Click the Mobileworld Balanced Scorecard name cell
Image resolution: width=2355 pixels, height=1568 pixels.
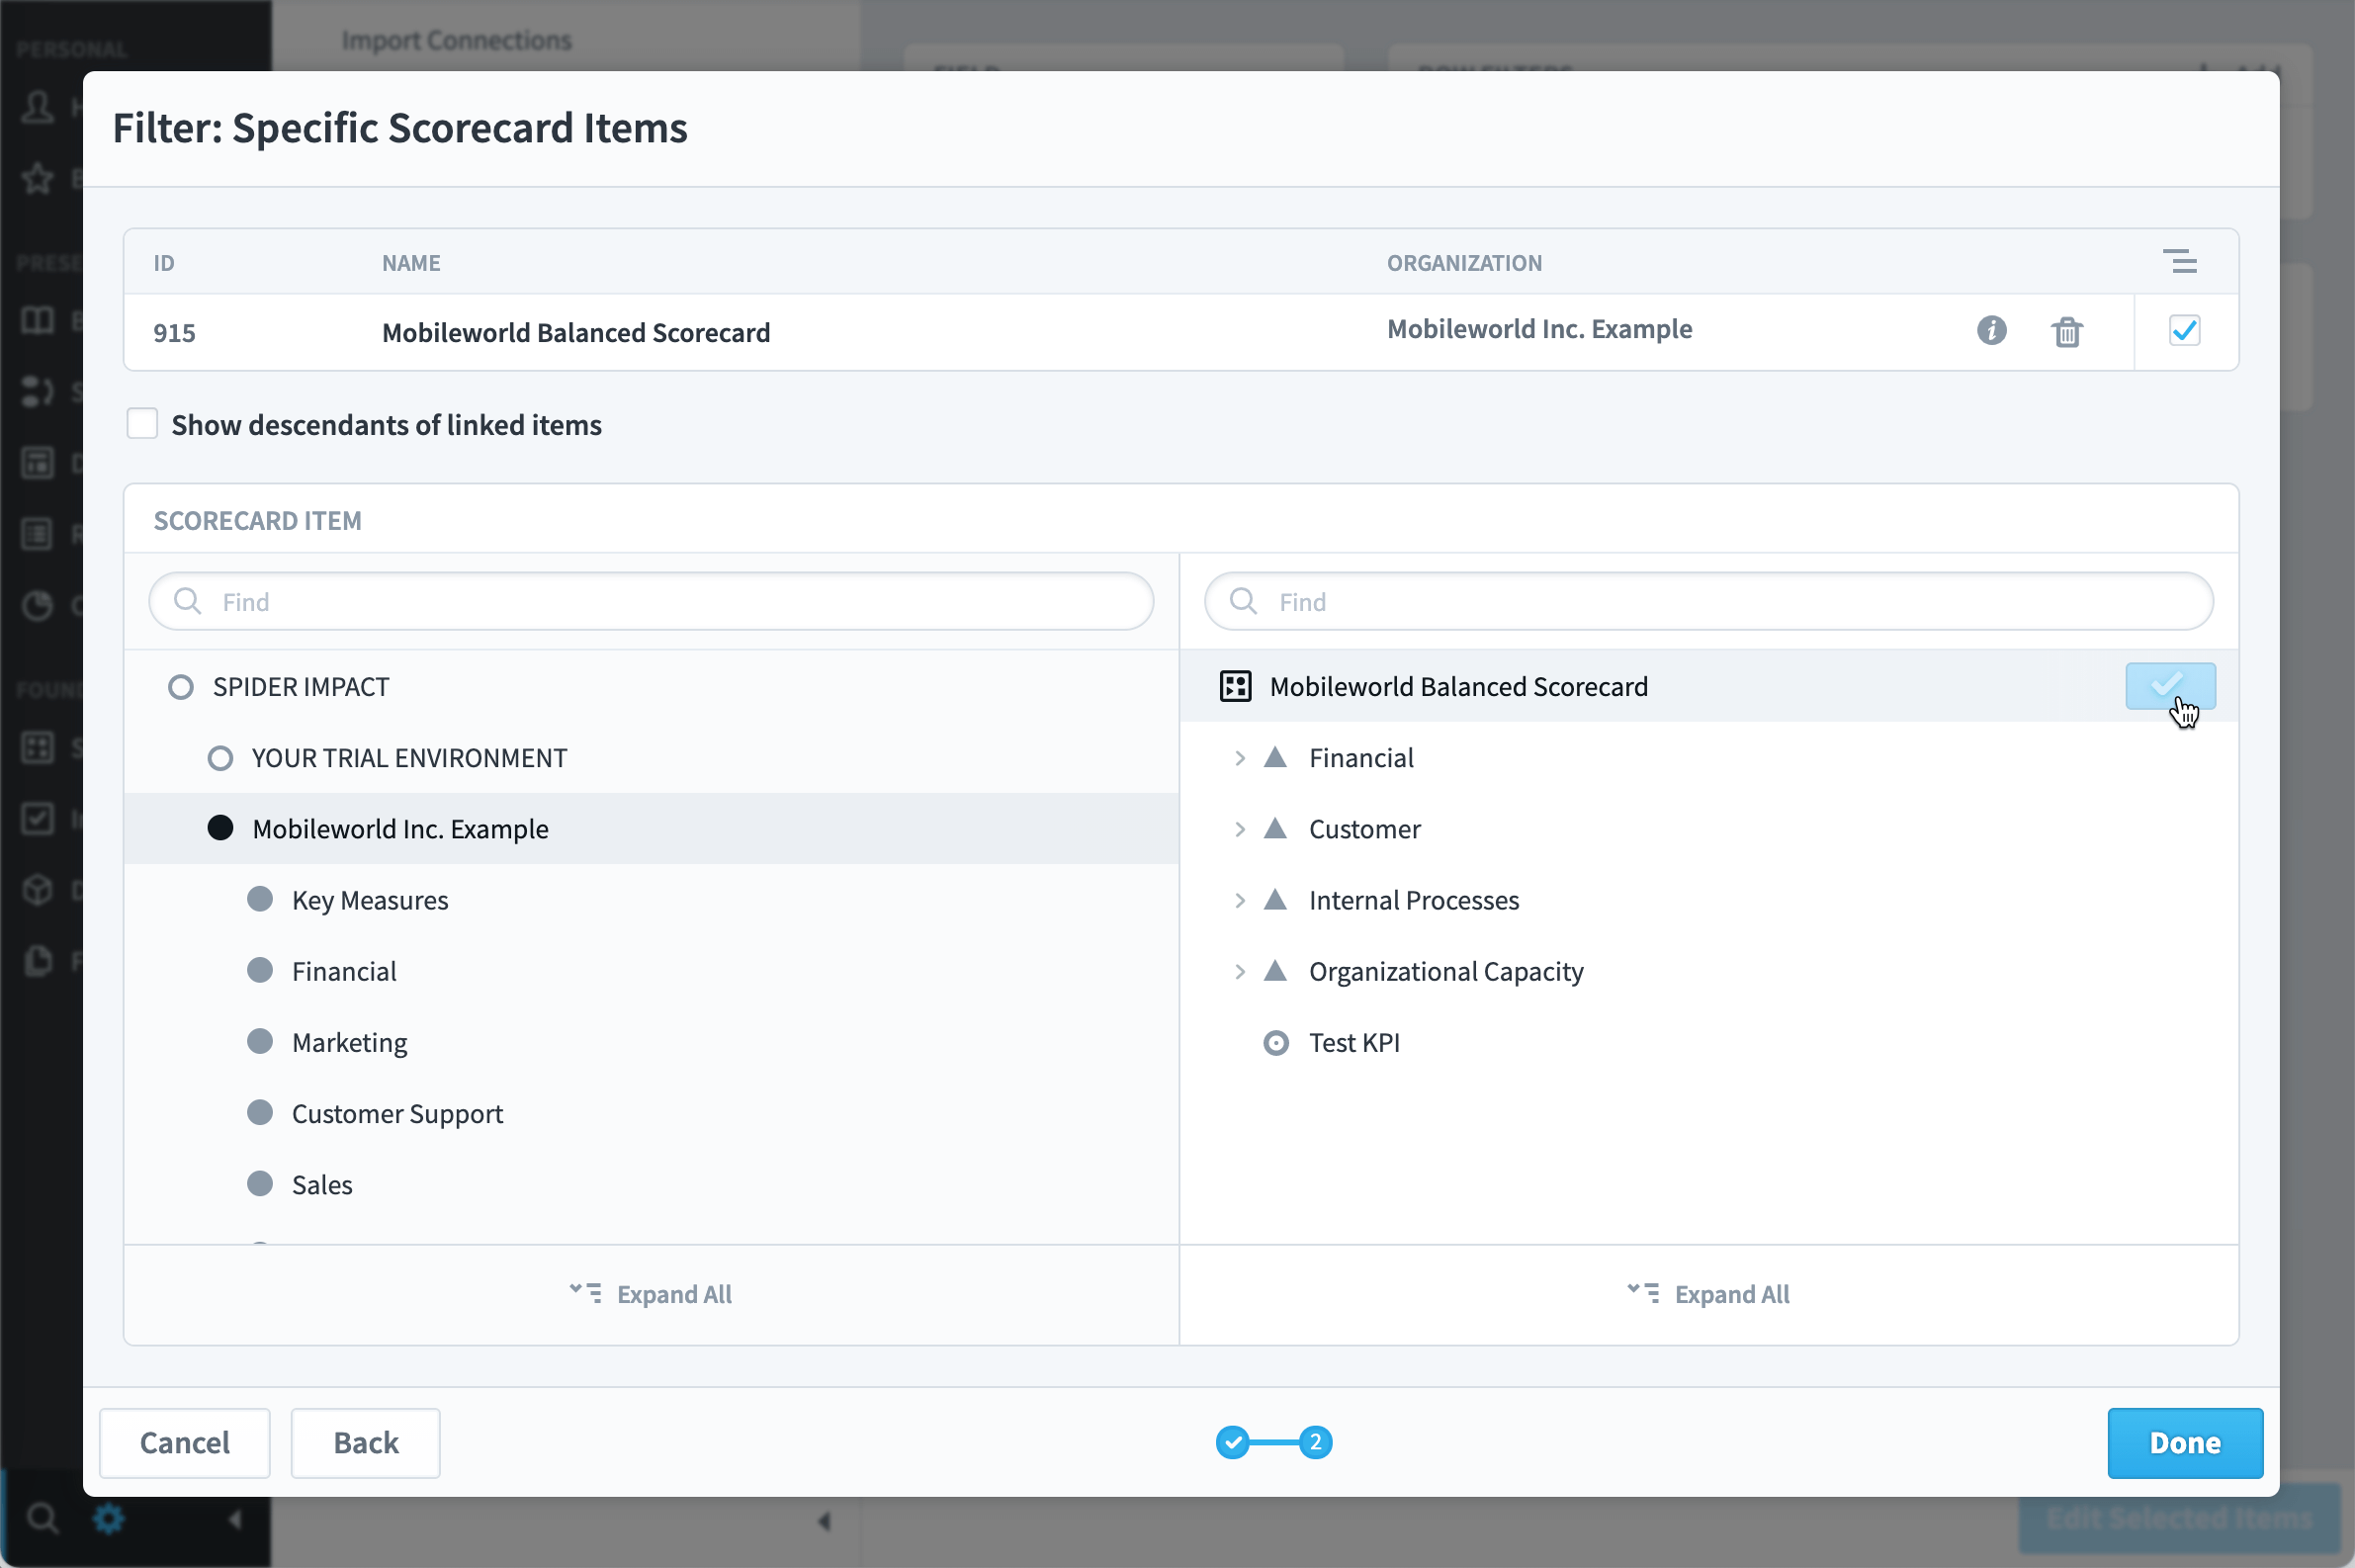pos(576,332)
